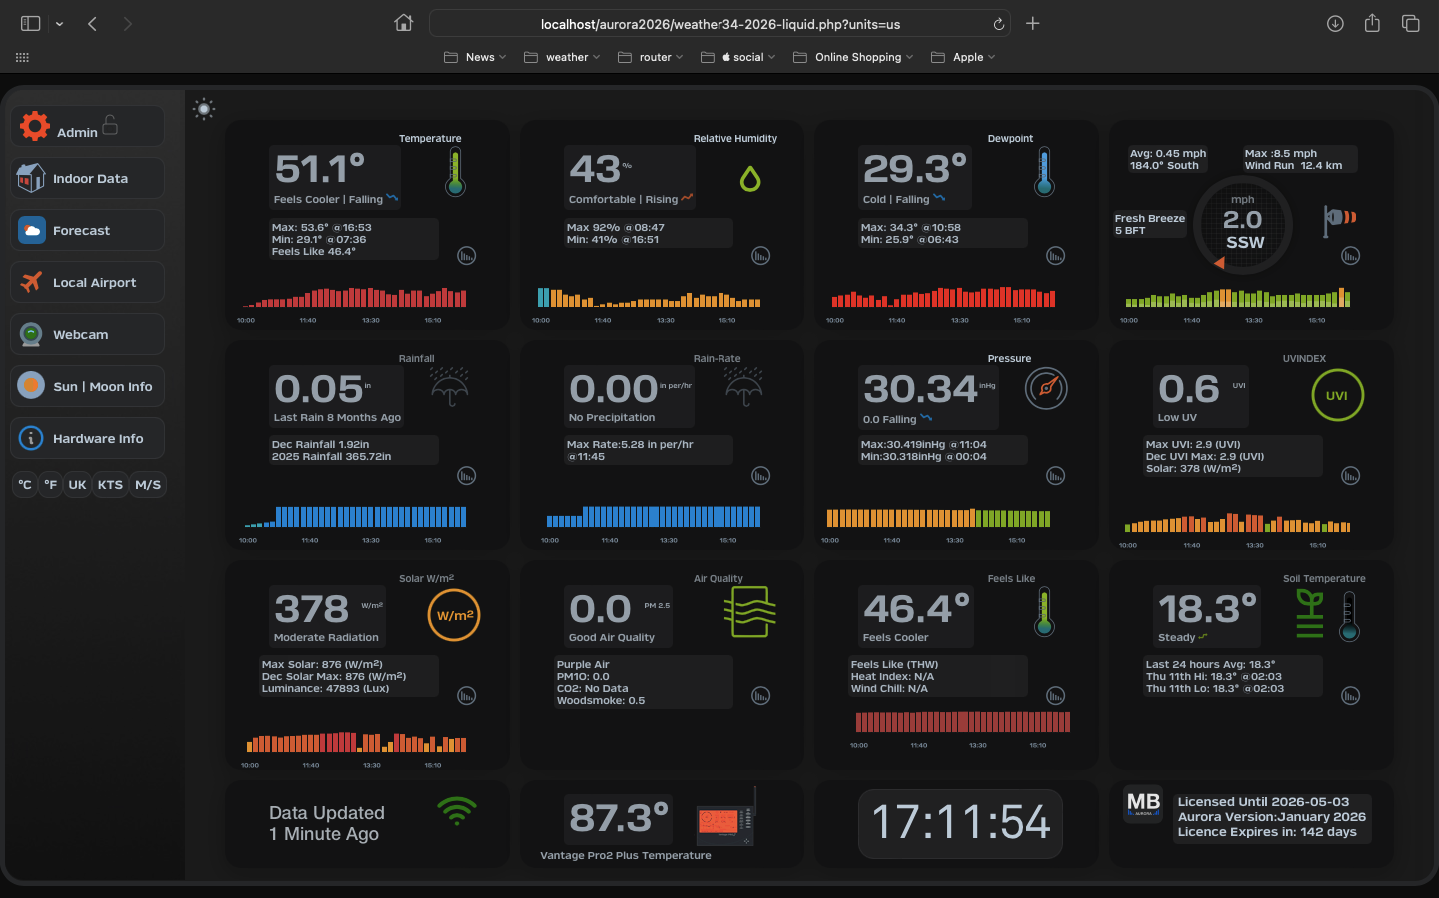The height and width of the screenshot is (898, 1439).
Task: Expand the Online Shopping bookmarks folder
Action: (x=854, y=57)
